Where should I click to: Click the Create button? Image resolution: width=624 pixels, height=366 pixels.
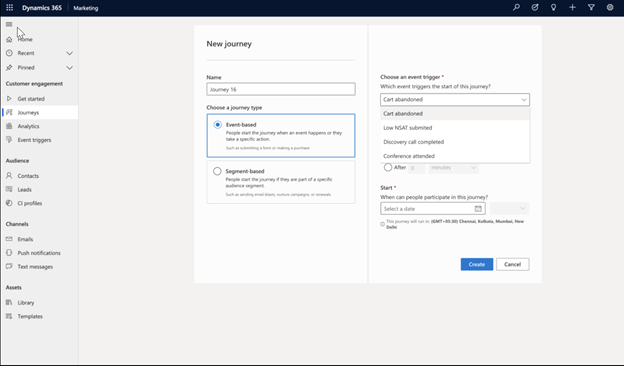point(477,264)
